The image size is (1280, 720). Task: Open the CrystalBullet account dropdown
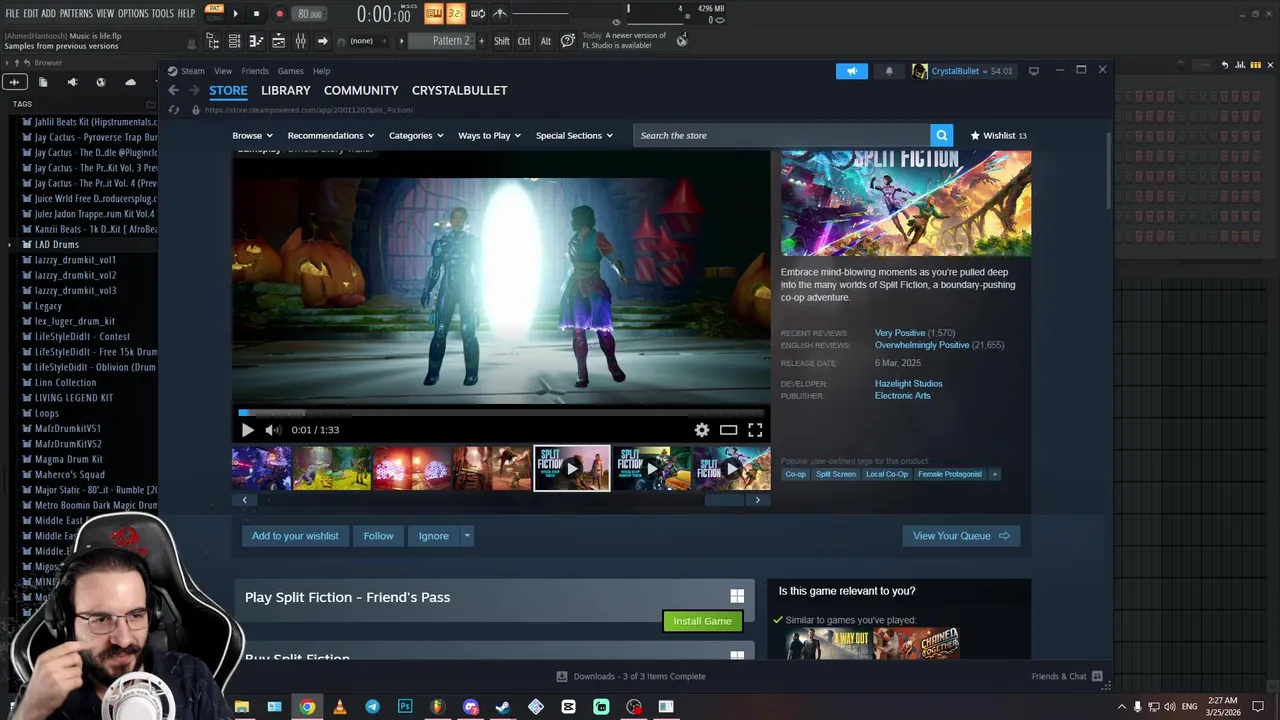click(x=962, y=71)
